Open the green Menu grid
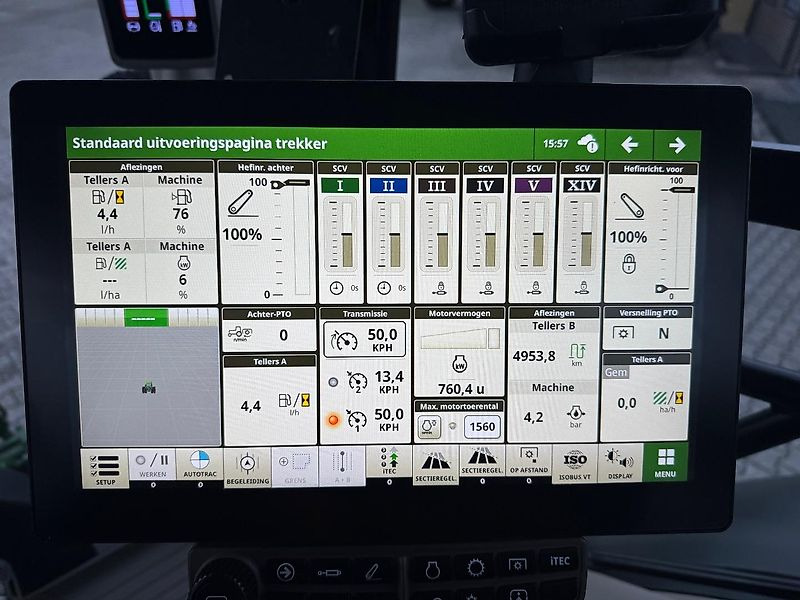 (668, 465)
